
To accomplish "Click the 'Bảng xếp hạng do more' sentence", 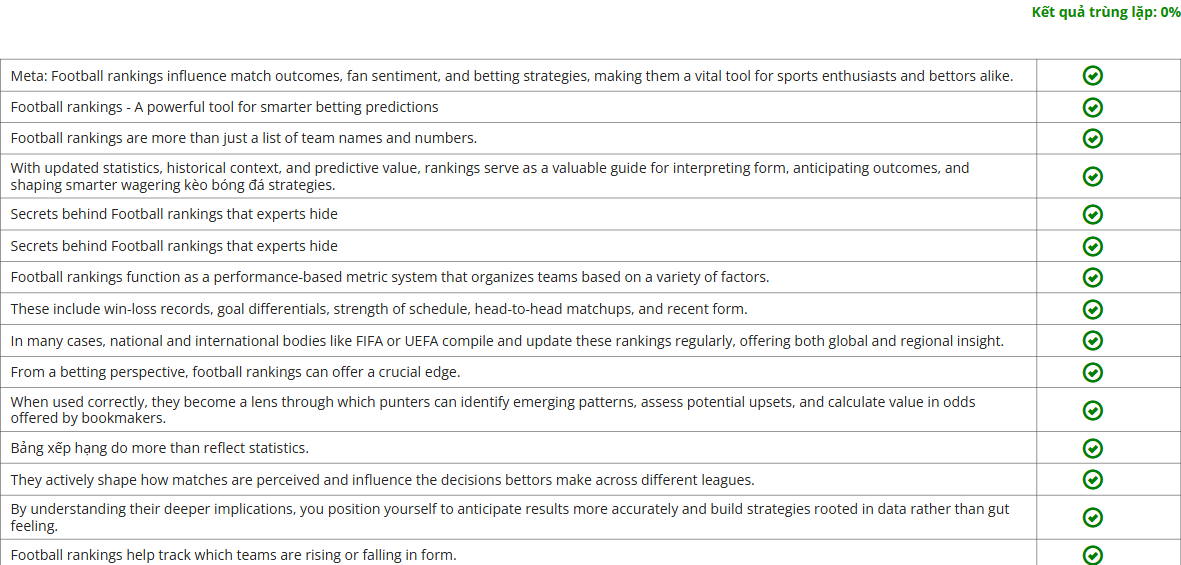I will (x=159, y=448).
